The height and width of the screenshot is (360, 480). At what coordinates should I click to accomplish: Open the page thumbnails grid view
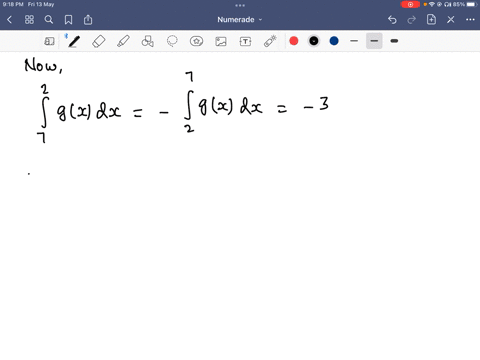(x=29, y=20)
